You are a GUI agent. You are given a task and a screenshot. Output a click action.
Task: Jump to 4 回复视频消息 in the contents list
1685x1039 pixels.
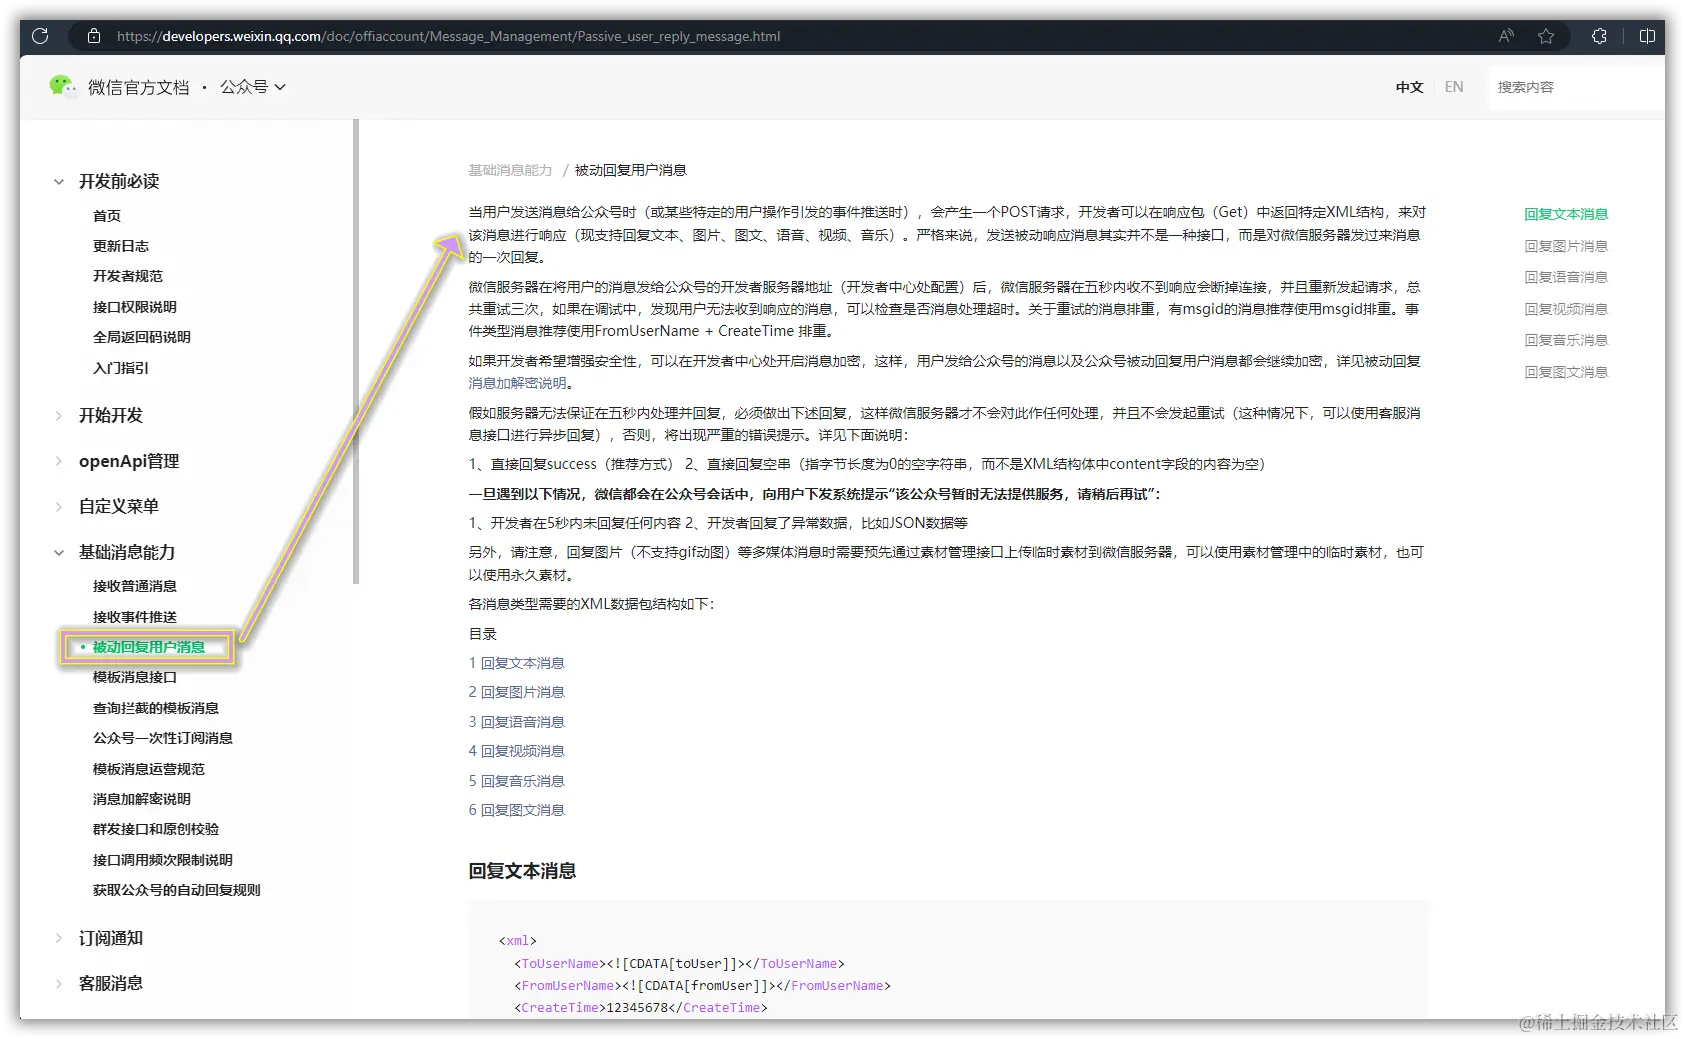[517, 751]
